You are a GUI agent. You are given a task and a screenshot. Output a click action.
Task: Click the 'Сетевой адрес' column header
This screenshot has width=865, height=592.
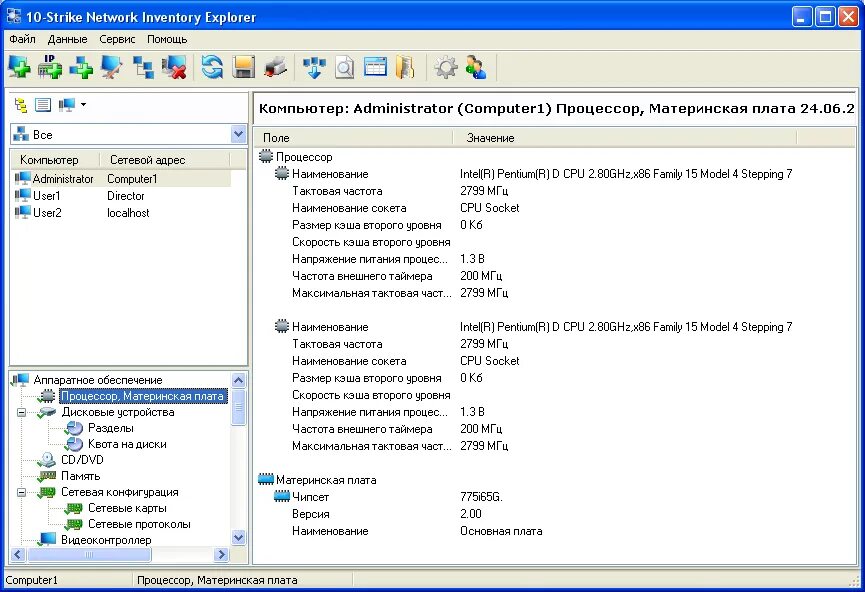coord(165,159)
